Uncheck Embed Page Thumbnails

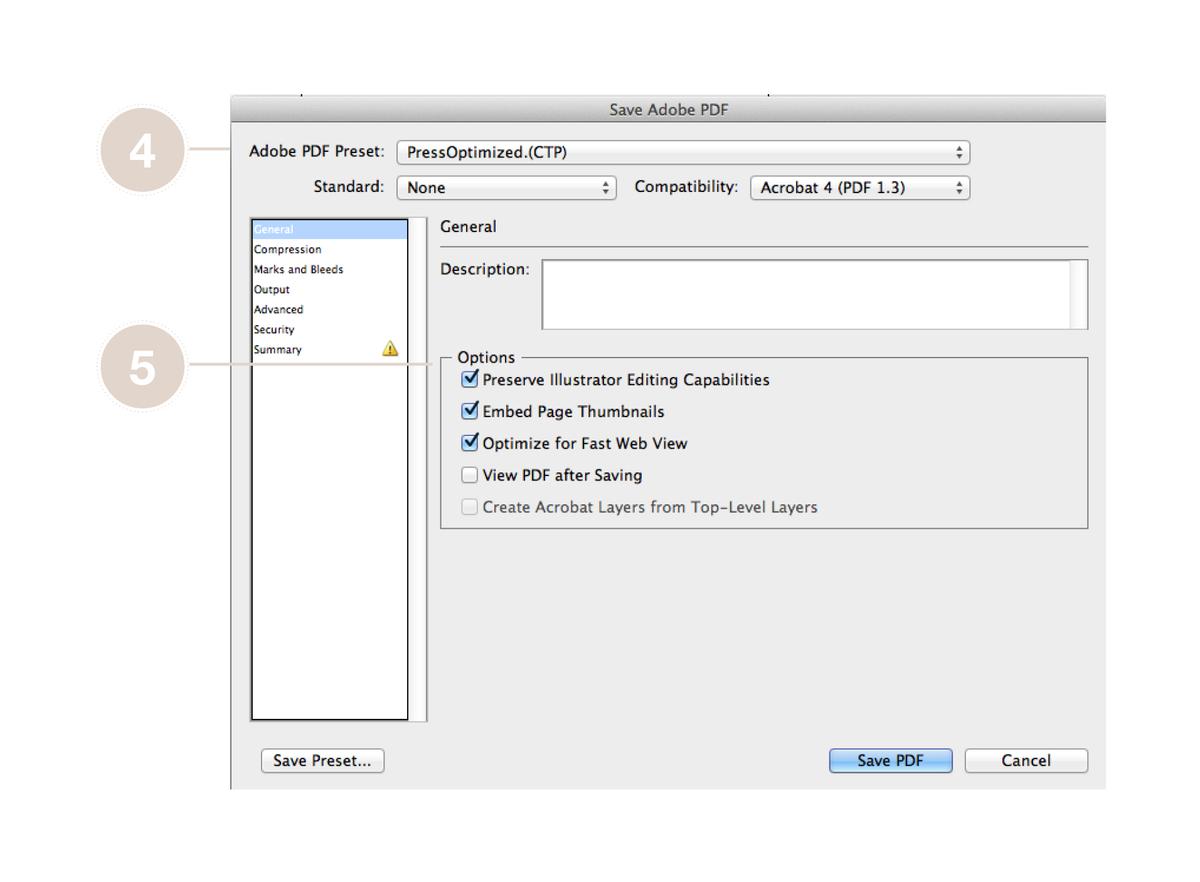[470, 411]
